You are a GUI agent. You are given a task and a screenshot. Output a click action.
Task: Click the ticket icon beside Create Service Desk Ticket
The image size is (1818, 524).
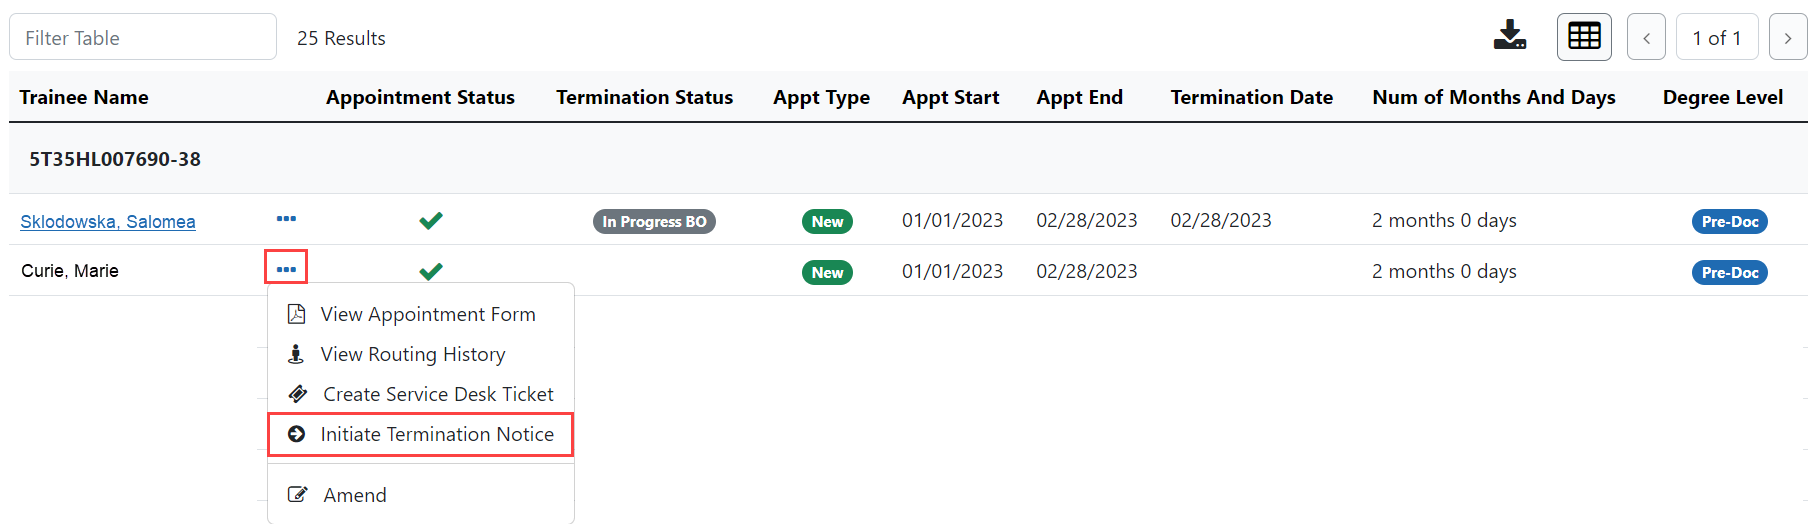tap(297, 394)
